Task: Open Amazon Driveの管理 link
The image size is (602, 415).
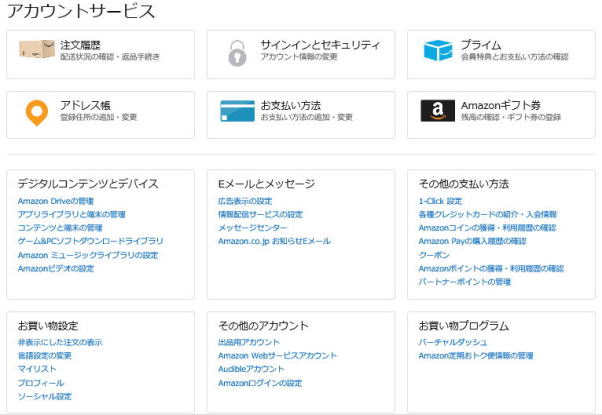Action: [56, 201]
